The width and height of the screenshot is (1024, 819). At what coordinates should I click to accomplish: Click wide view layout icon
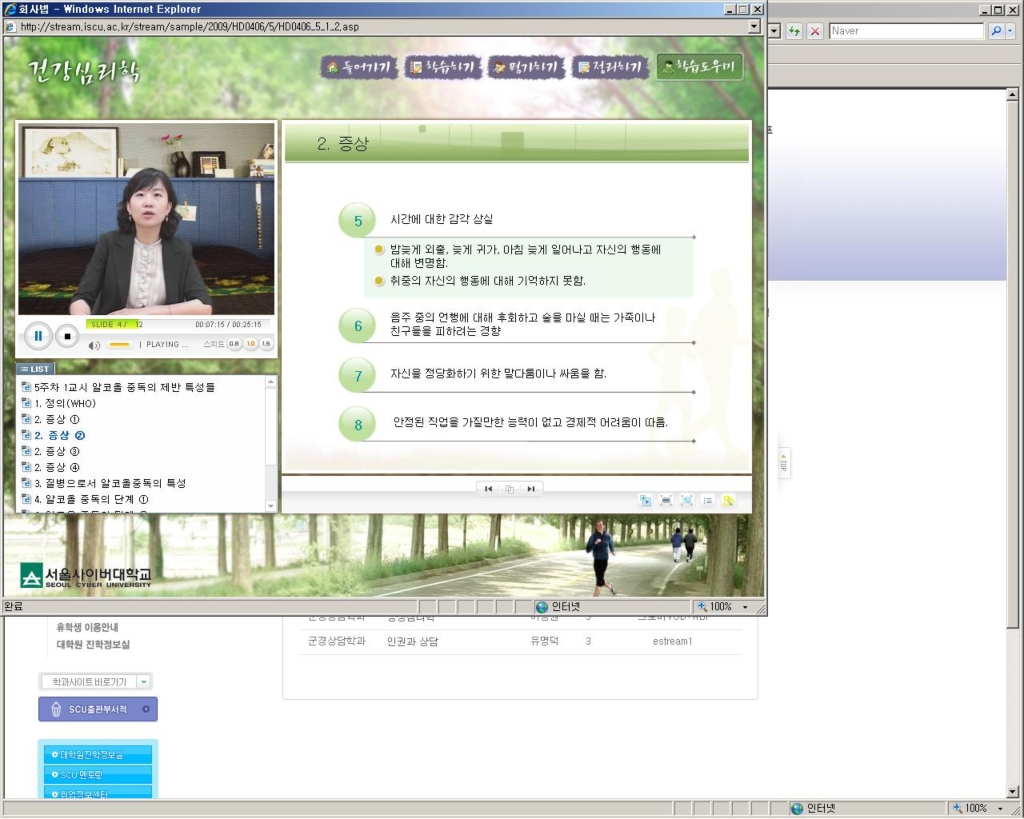coord(666,500)
